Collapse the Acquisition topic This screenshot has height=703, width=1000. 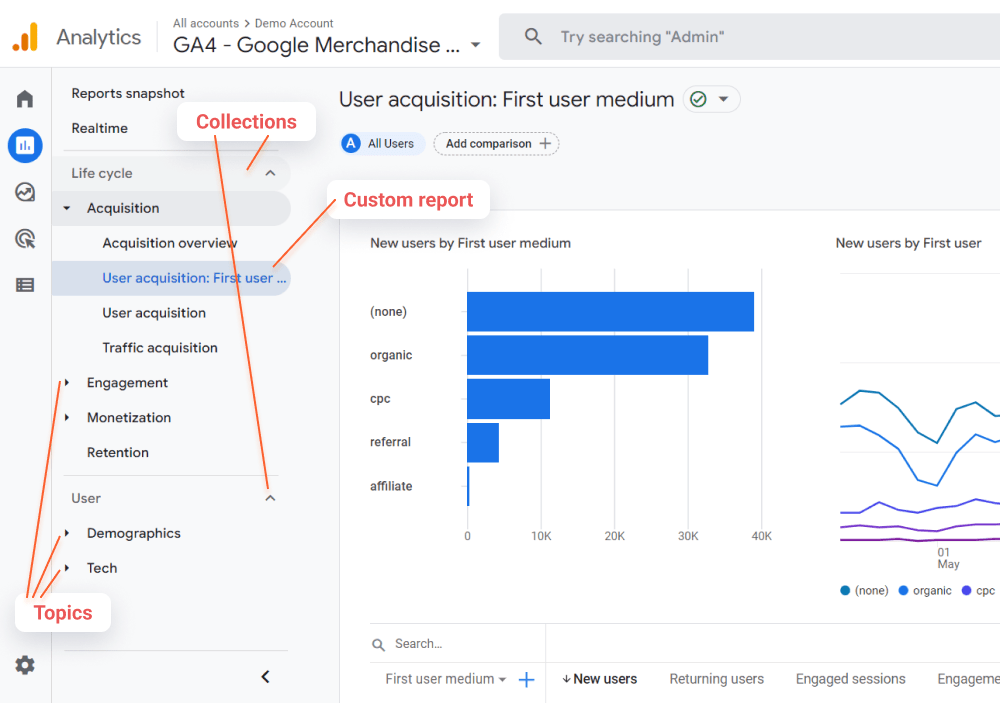coord(67,208)
